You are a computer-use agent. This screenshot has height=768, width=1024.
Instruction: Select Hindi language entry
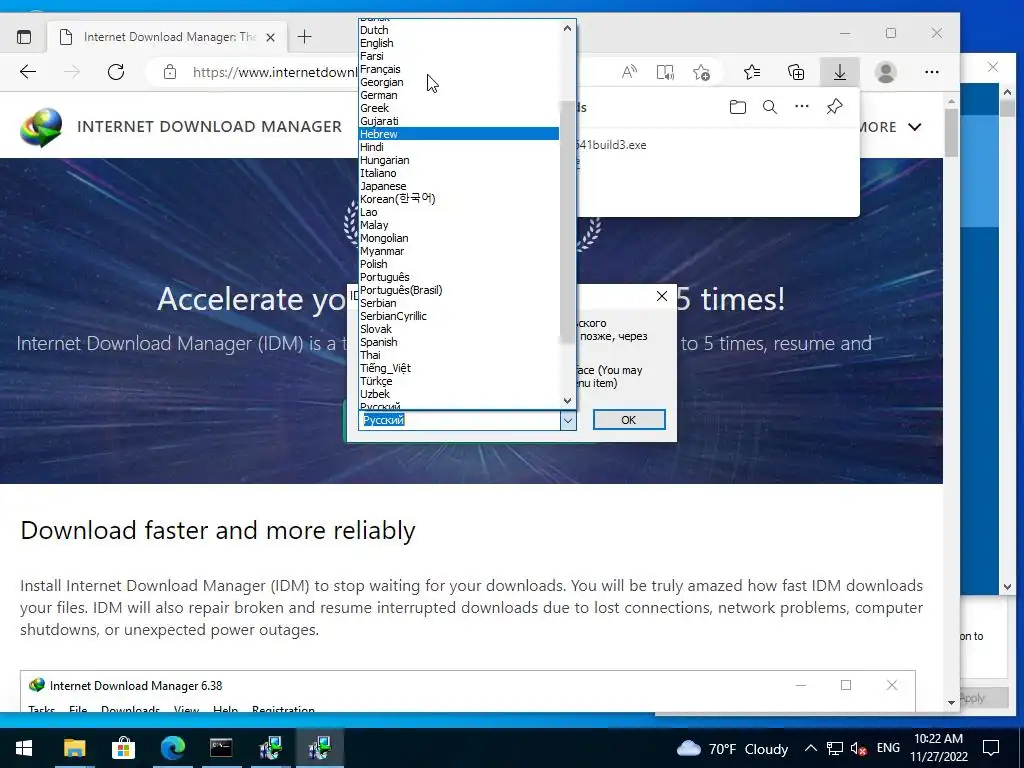click(459, 147)
